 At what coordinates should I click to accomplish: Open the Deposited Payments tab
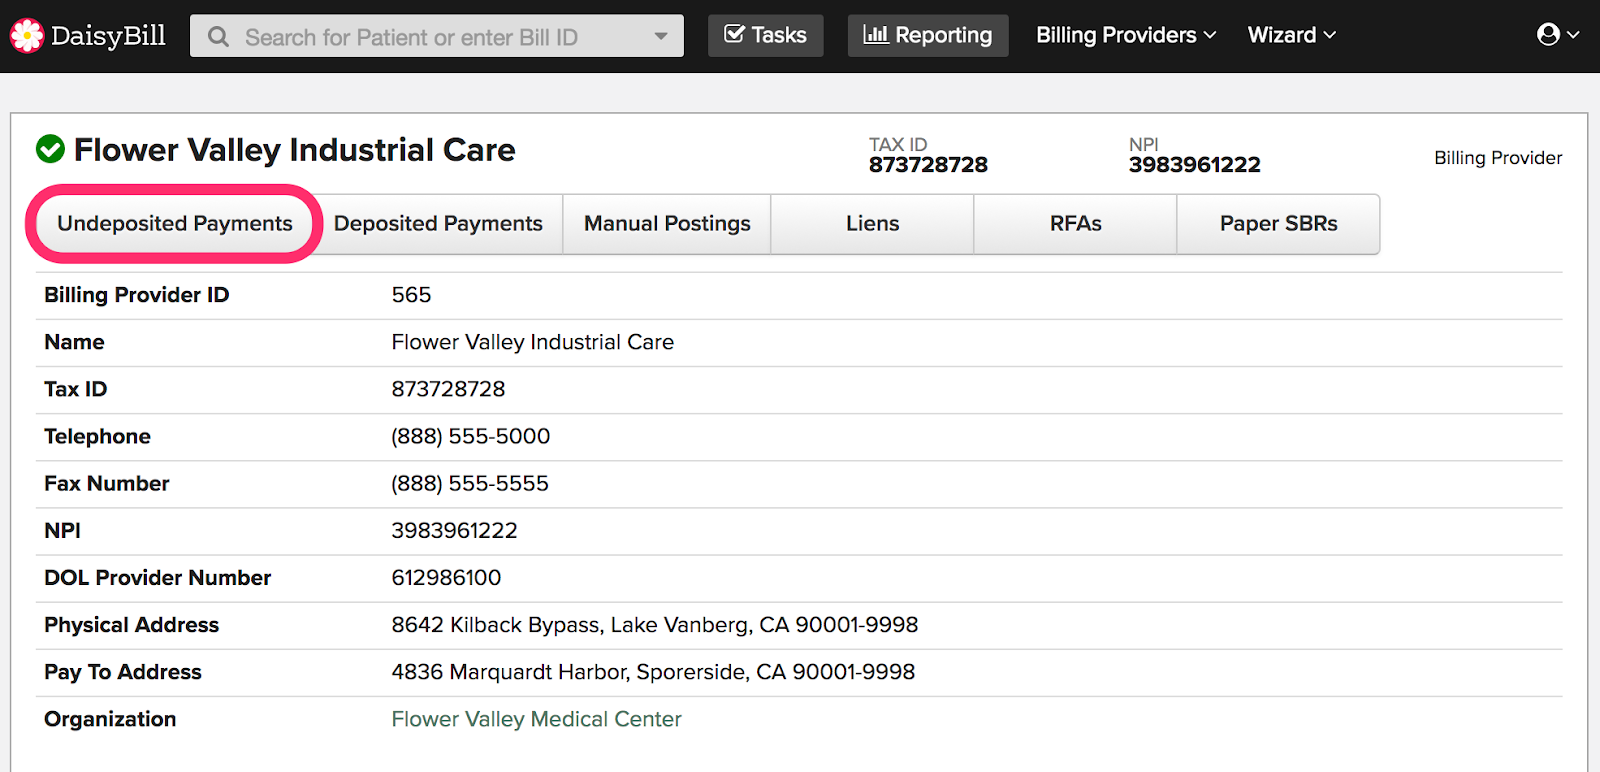coord(438,224)
